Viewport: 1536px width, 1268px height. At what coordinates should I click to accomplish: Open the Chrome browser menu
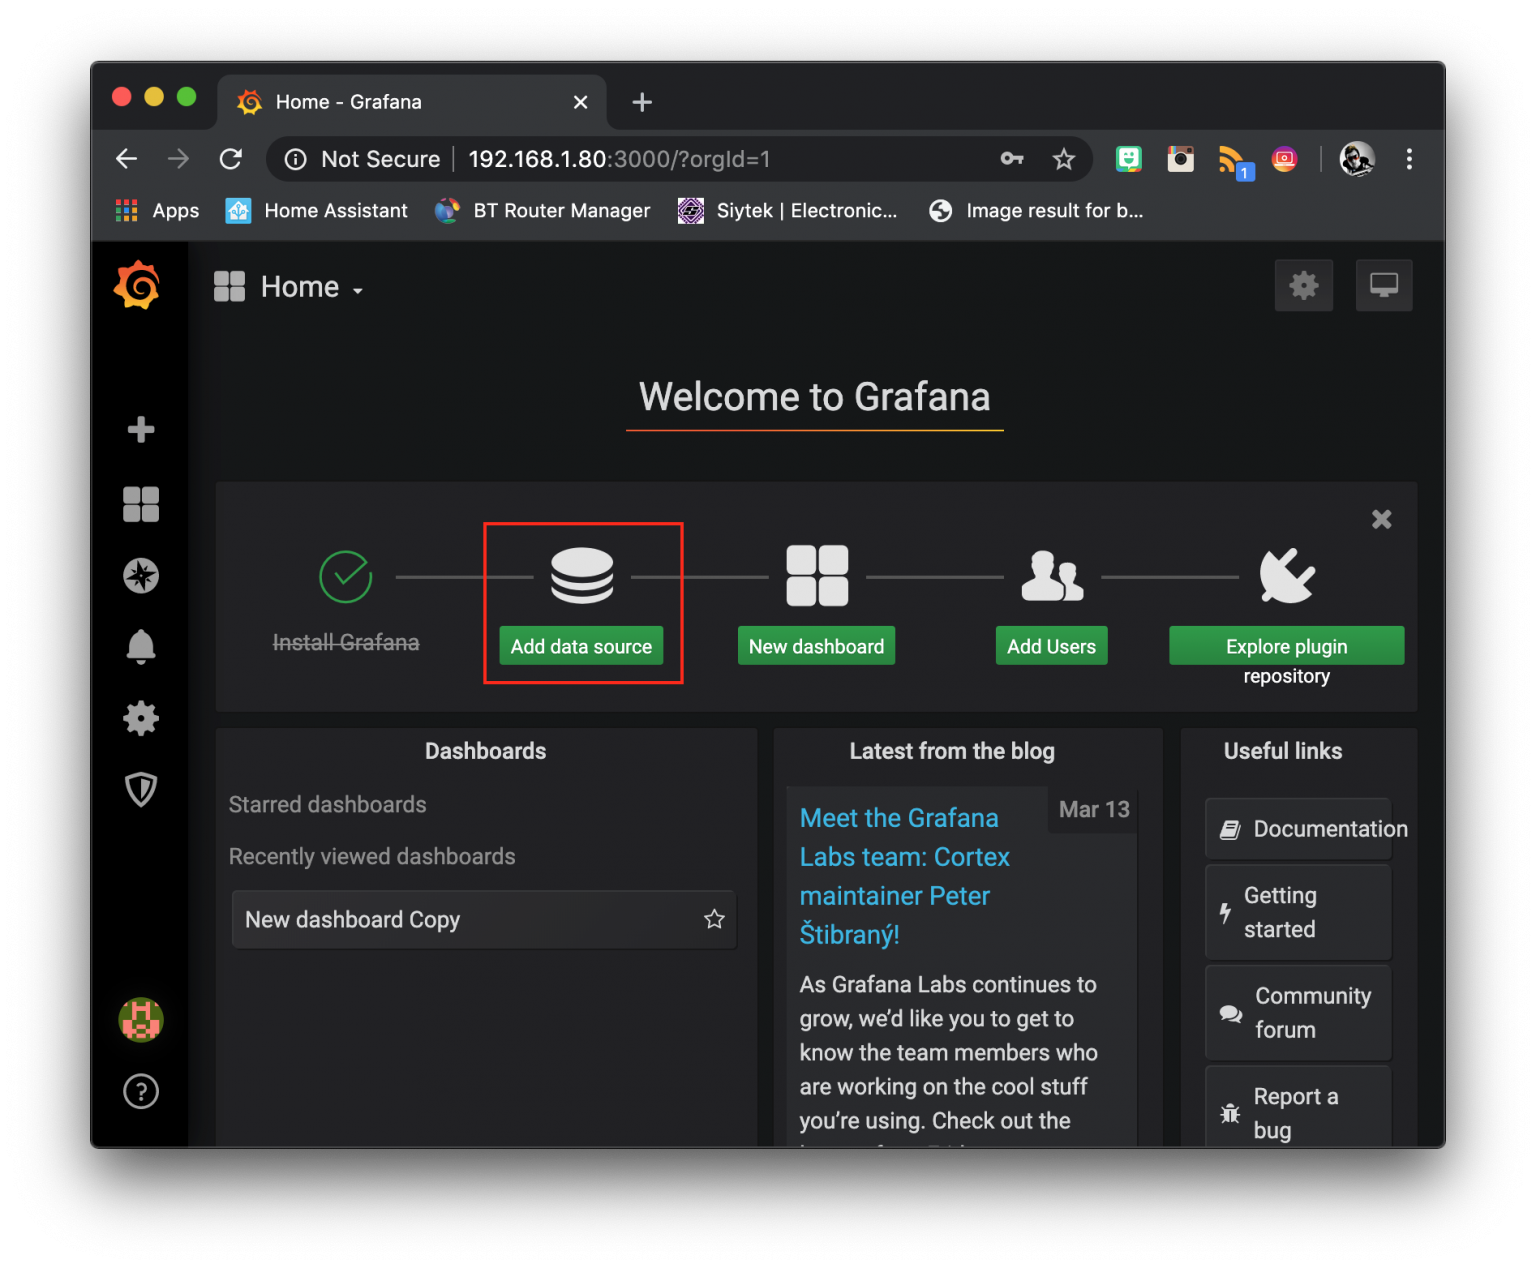click(1410, 159)
